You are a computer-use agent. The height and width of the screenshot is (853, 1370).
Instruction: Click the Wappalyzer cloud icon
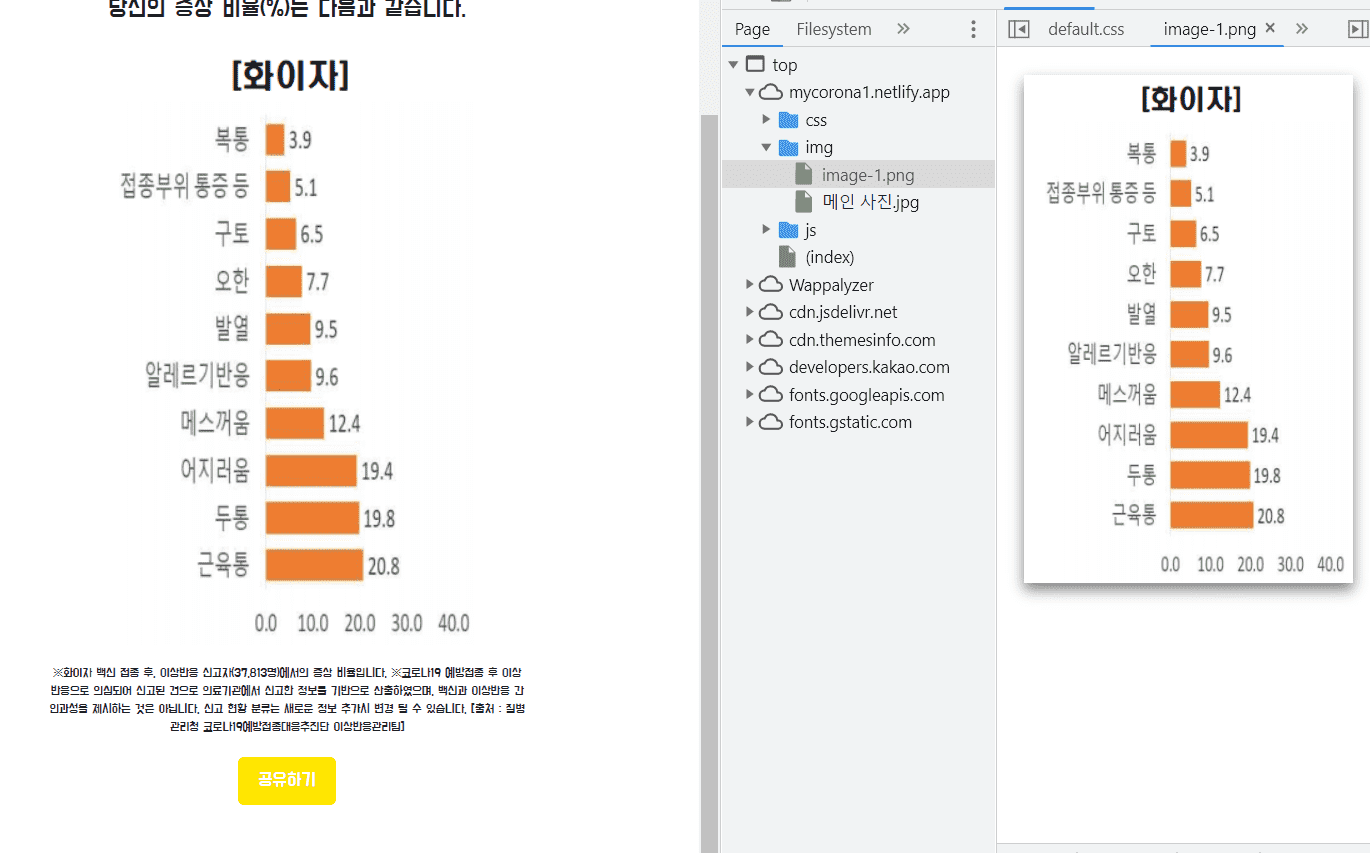click(770, 285)
